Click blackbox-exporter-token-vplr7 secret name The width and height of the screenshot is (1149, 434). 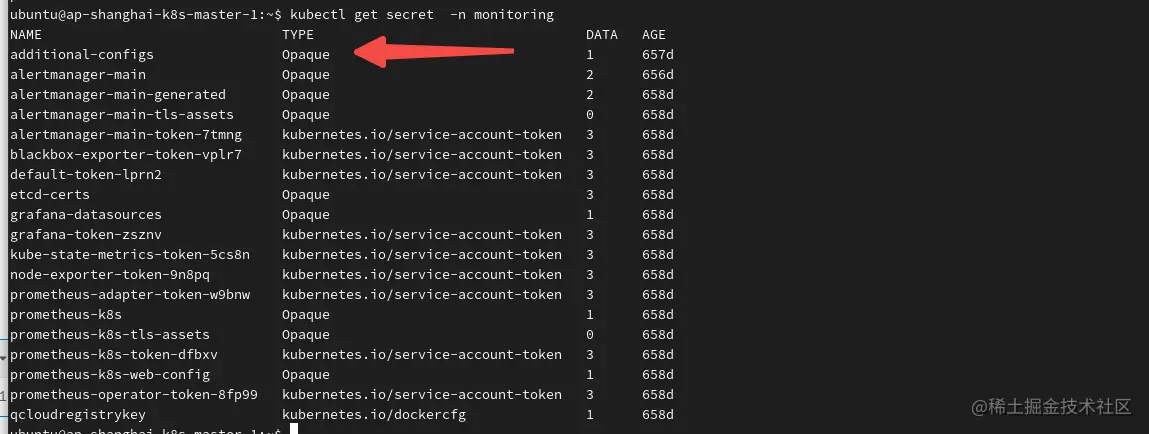126,155
